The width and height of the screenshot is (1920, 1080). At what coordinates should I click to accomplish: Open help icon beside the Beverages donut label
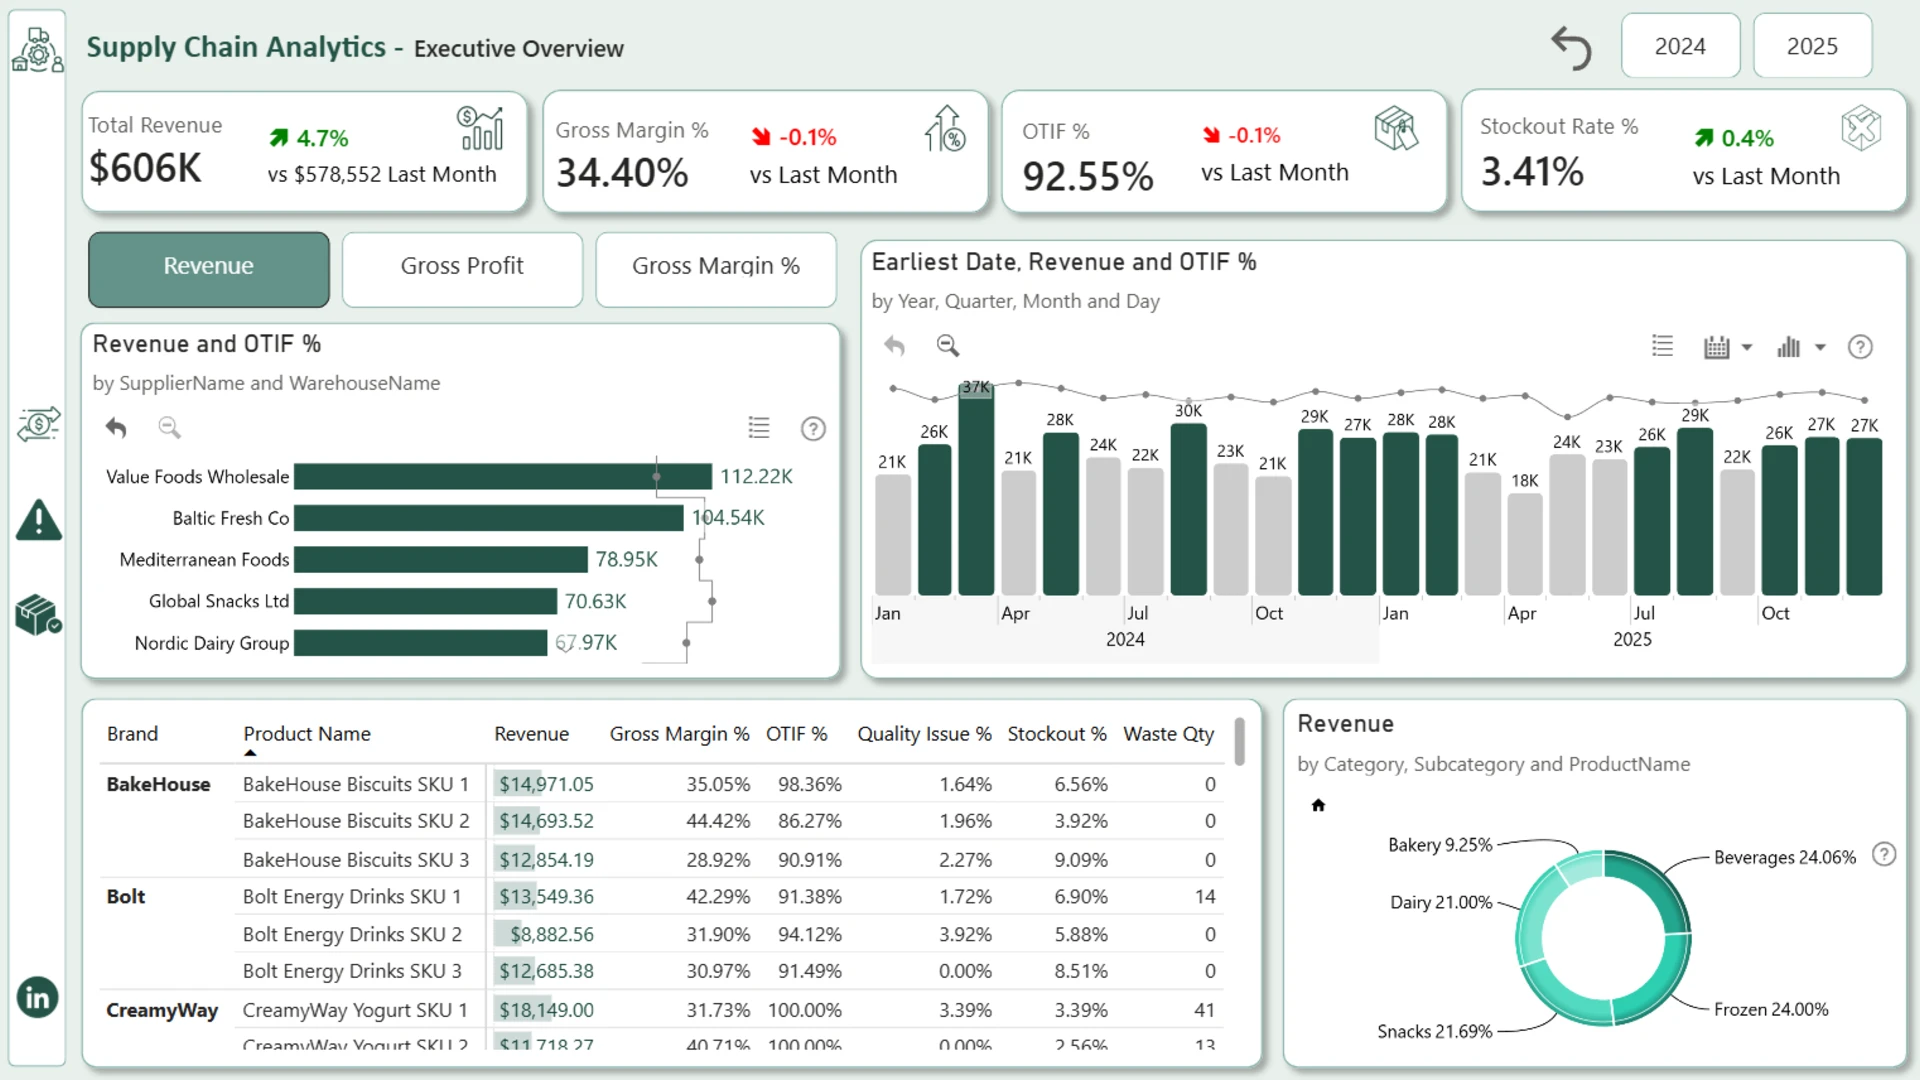(1884, 854)
